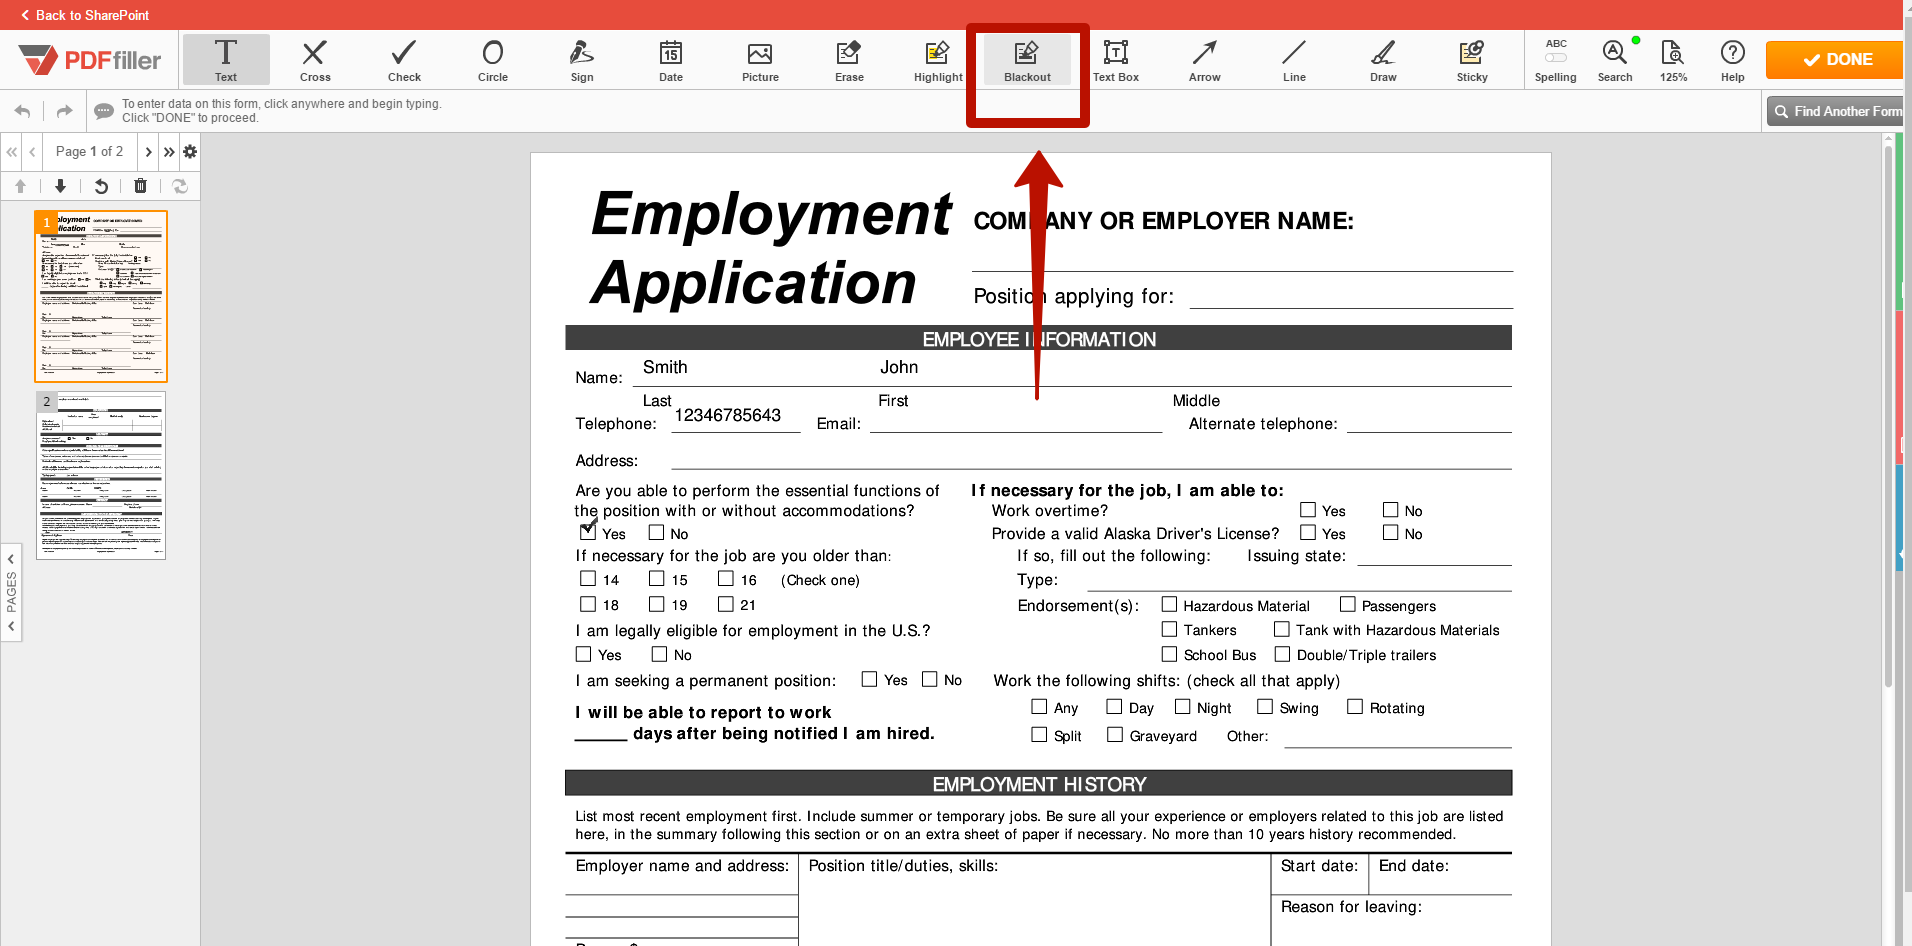Open the Search tool
1912x946 pixels.
pyautogui.click(x=1615, y=60)
